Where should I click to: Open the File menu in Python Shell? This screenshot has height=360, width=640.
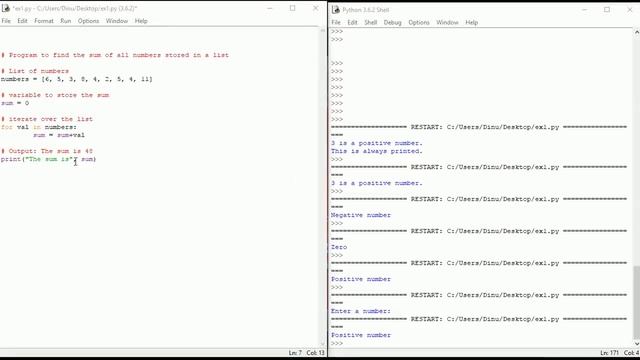point(336,22)
